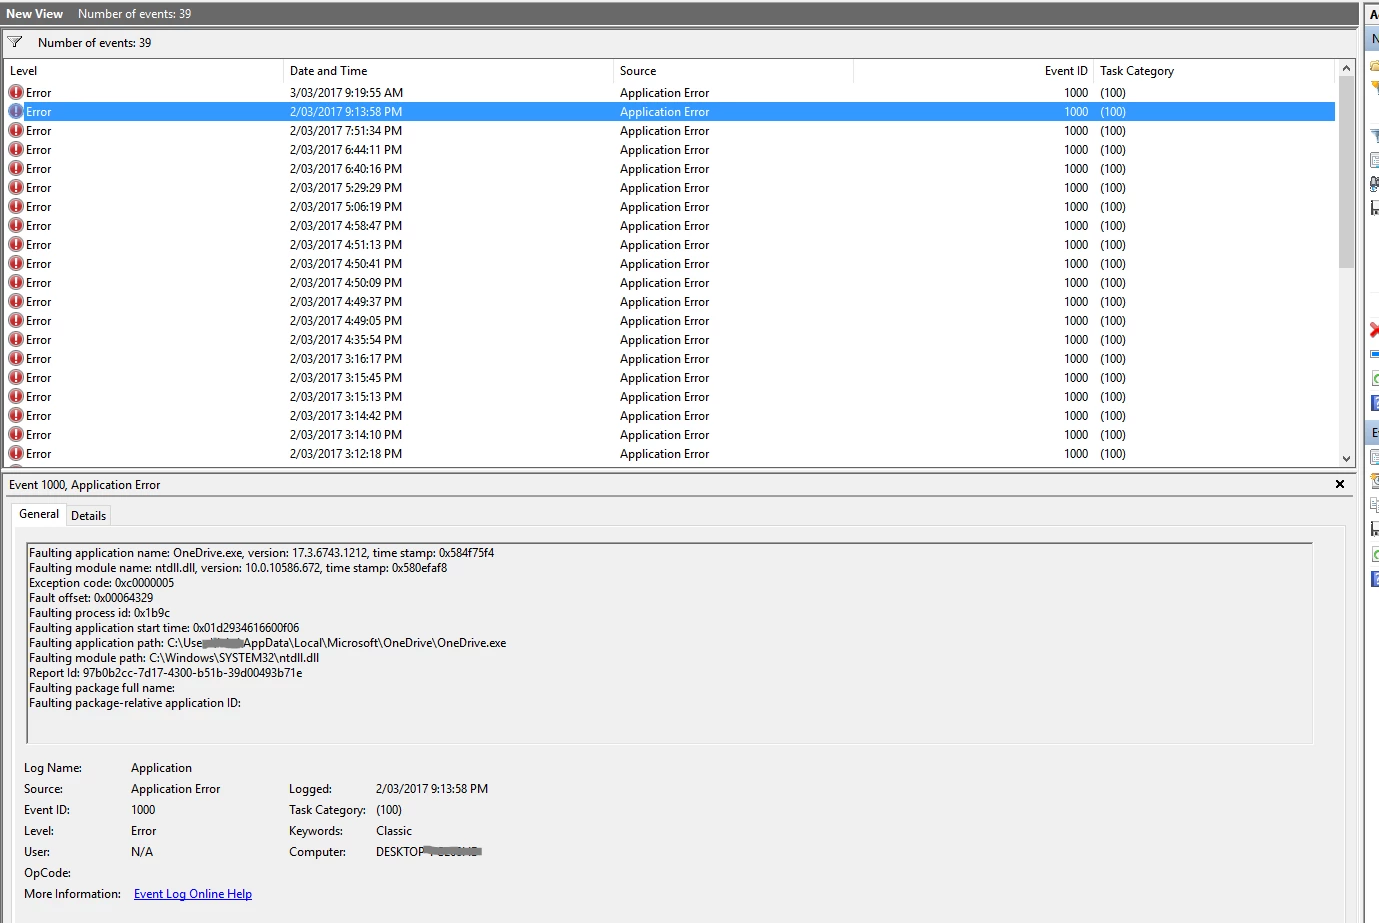1379x923 pixels.
Task: Select the General tab
Action: 39,514
